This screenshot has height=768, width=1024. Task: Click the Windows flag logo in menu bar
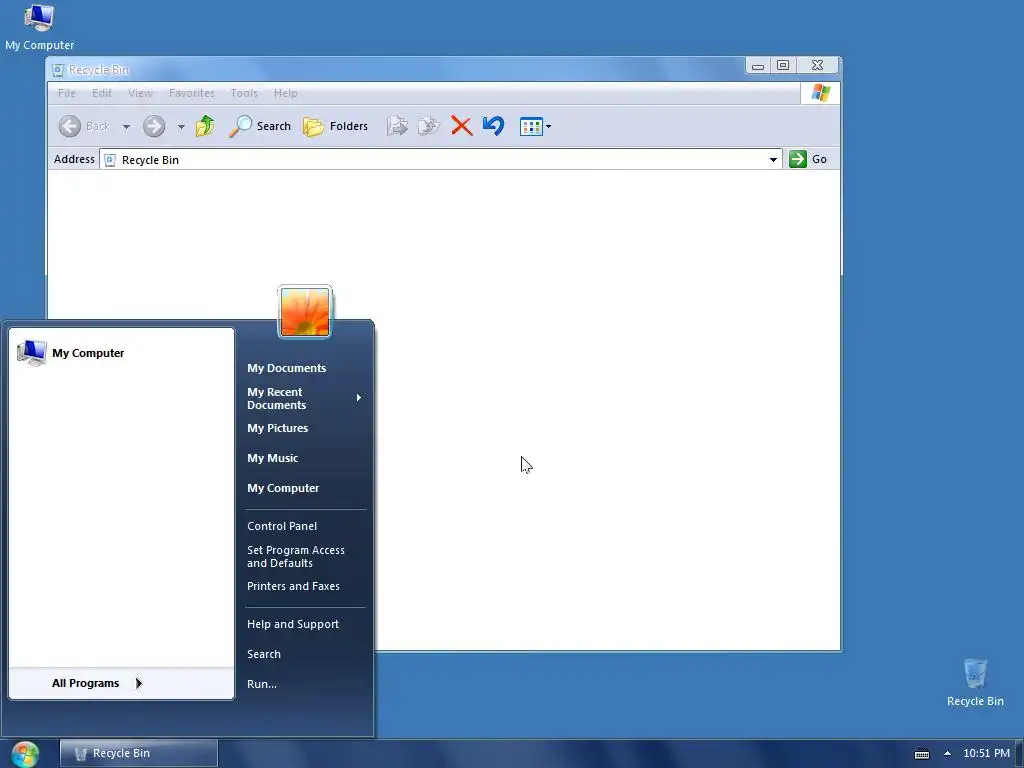(x=820, y=93)
